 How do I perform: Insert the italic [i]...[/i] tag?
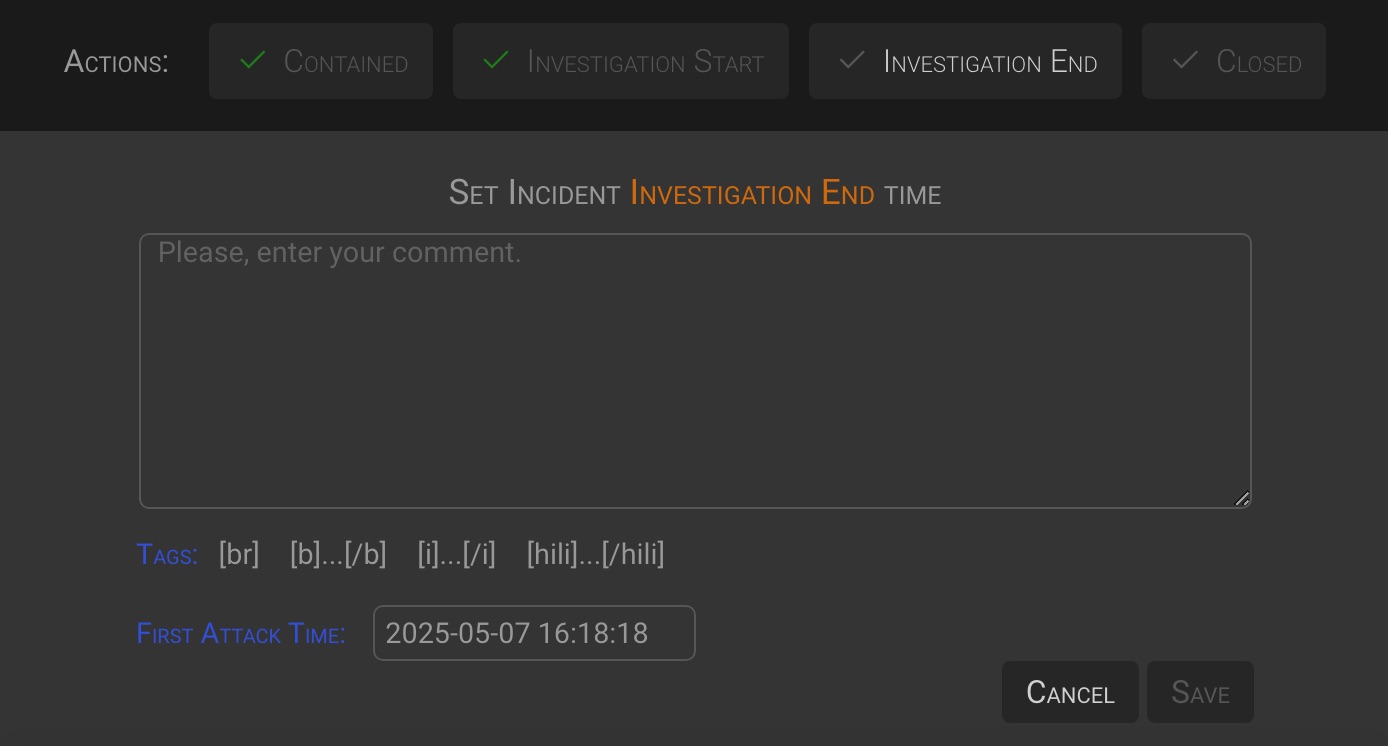pos(456,554)
